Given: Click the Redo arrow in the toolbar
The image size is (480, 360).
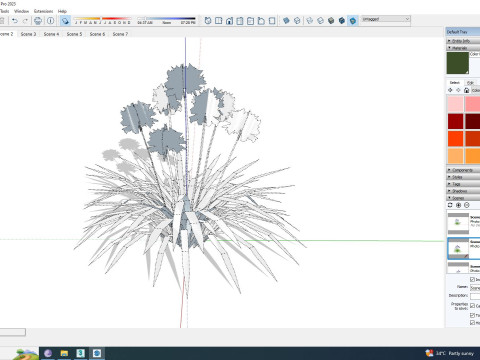Looking at the screenshot, I should pyautogui.click(x=25, y=21).
